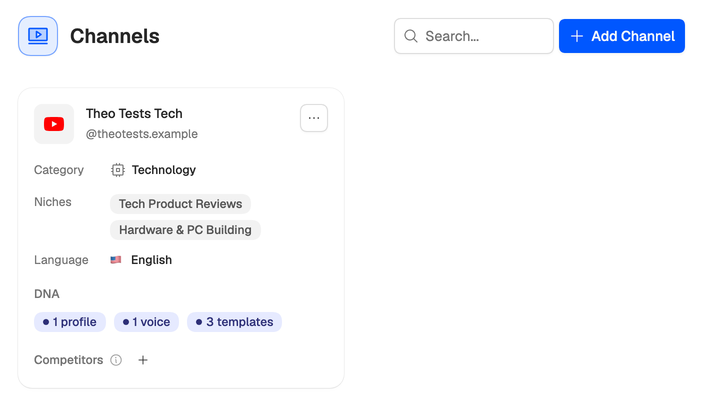Image resolution: width=704 pixels, height=406 pixels.
Task: Click the Competitors label
Action: pyautogui.click(x=69, y=360)
